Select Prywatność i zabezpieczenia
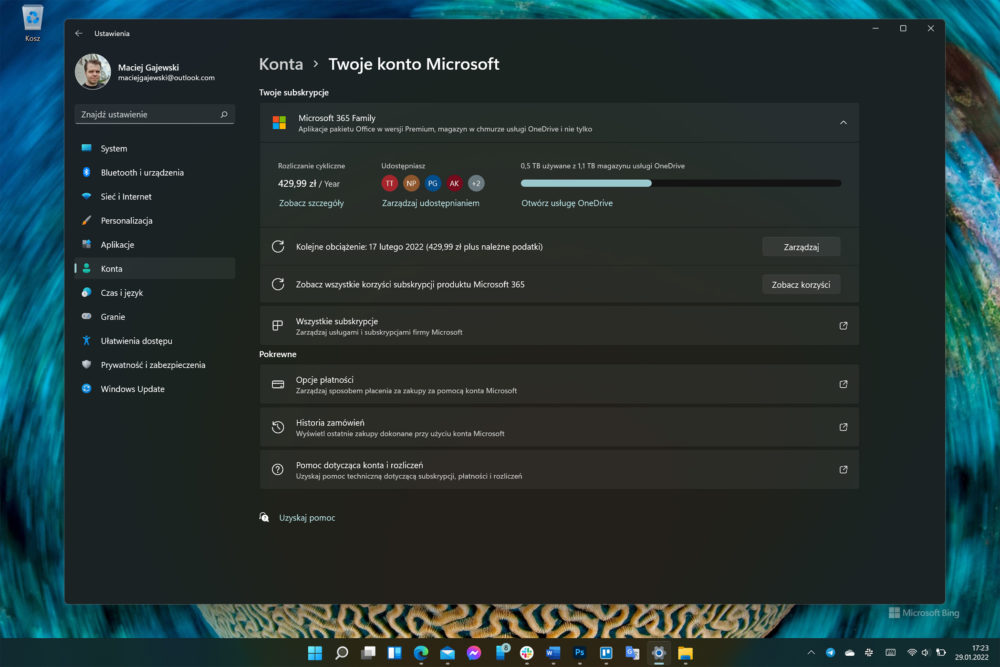 tap(154, 365)
